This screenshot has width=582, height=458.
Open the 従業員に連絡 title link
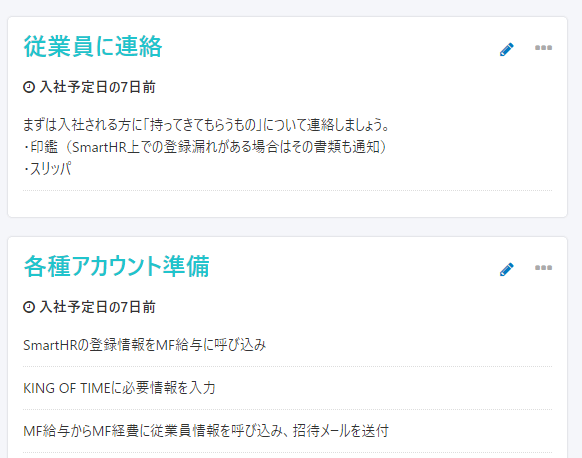click(x=93, y=47)
